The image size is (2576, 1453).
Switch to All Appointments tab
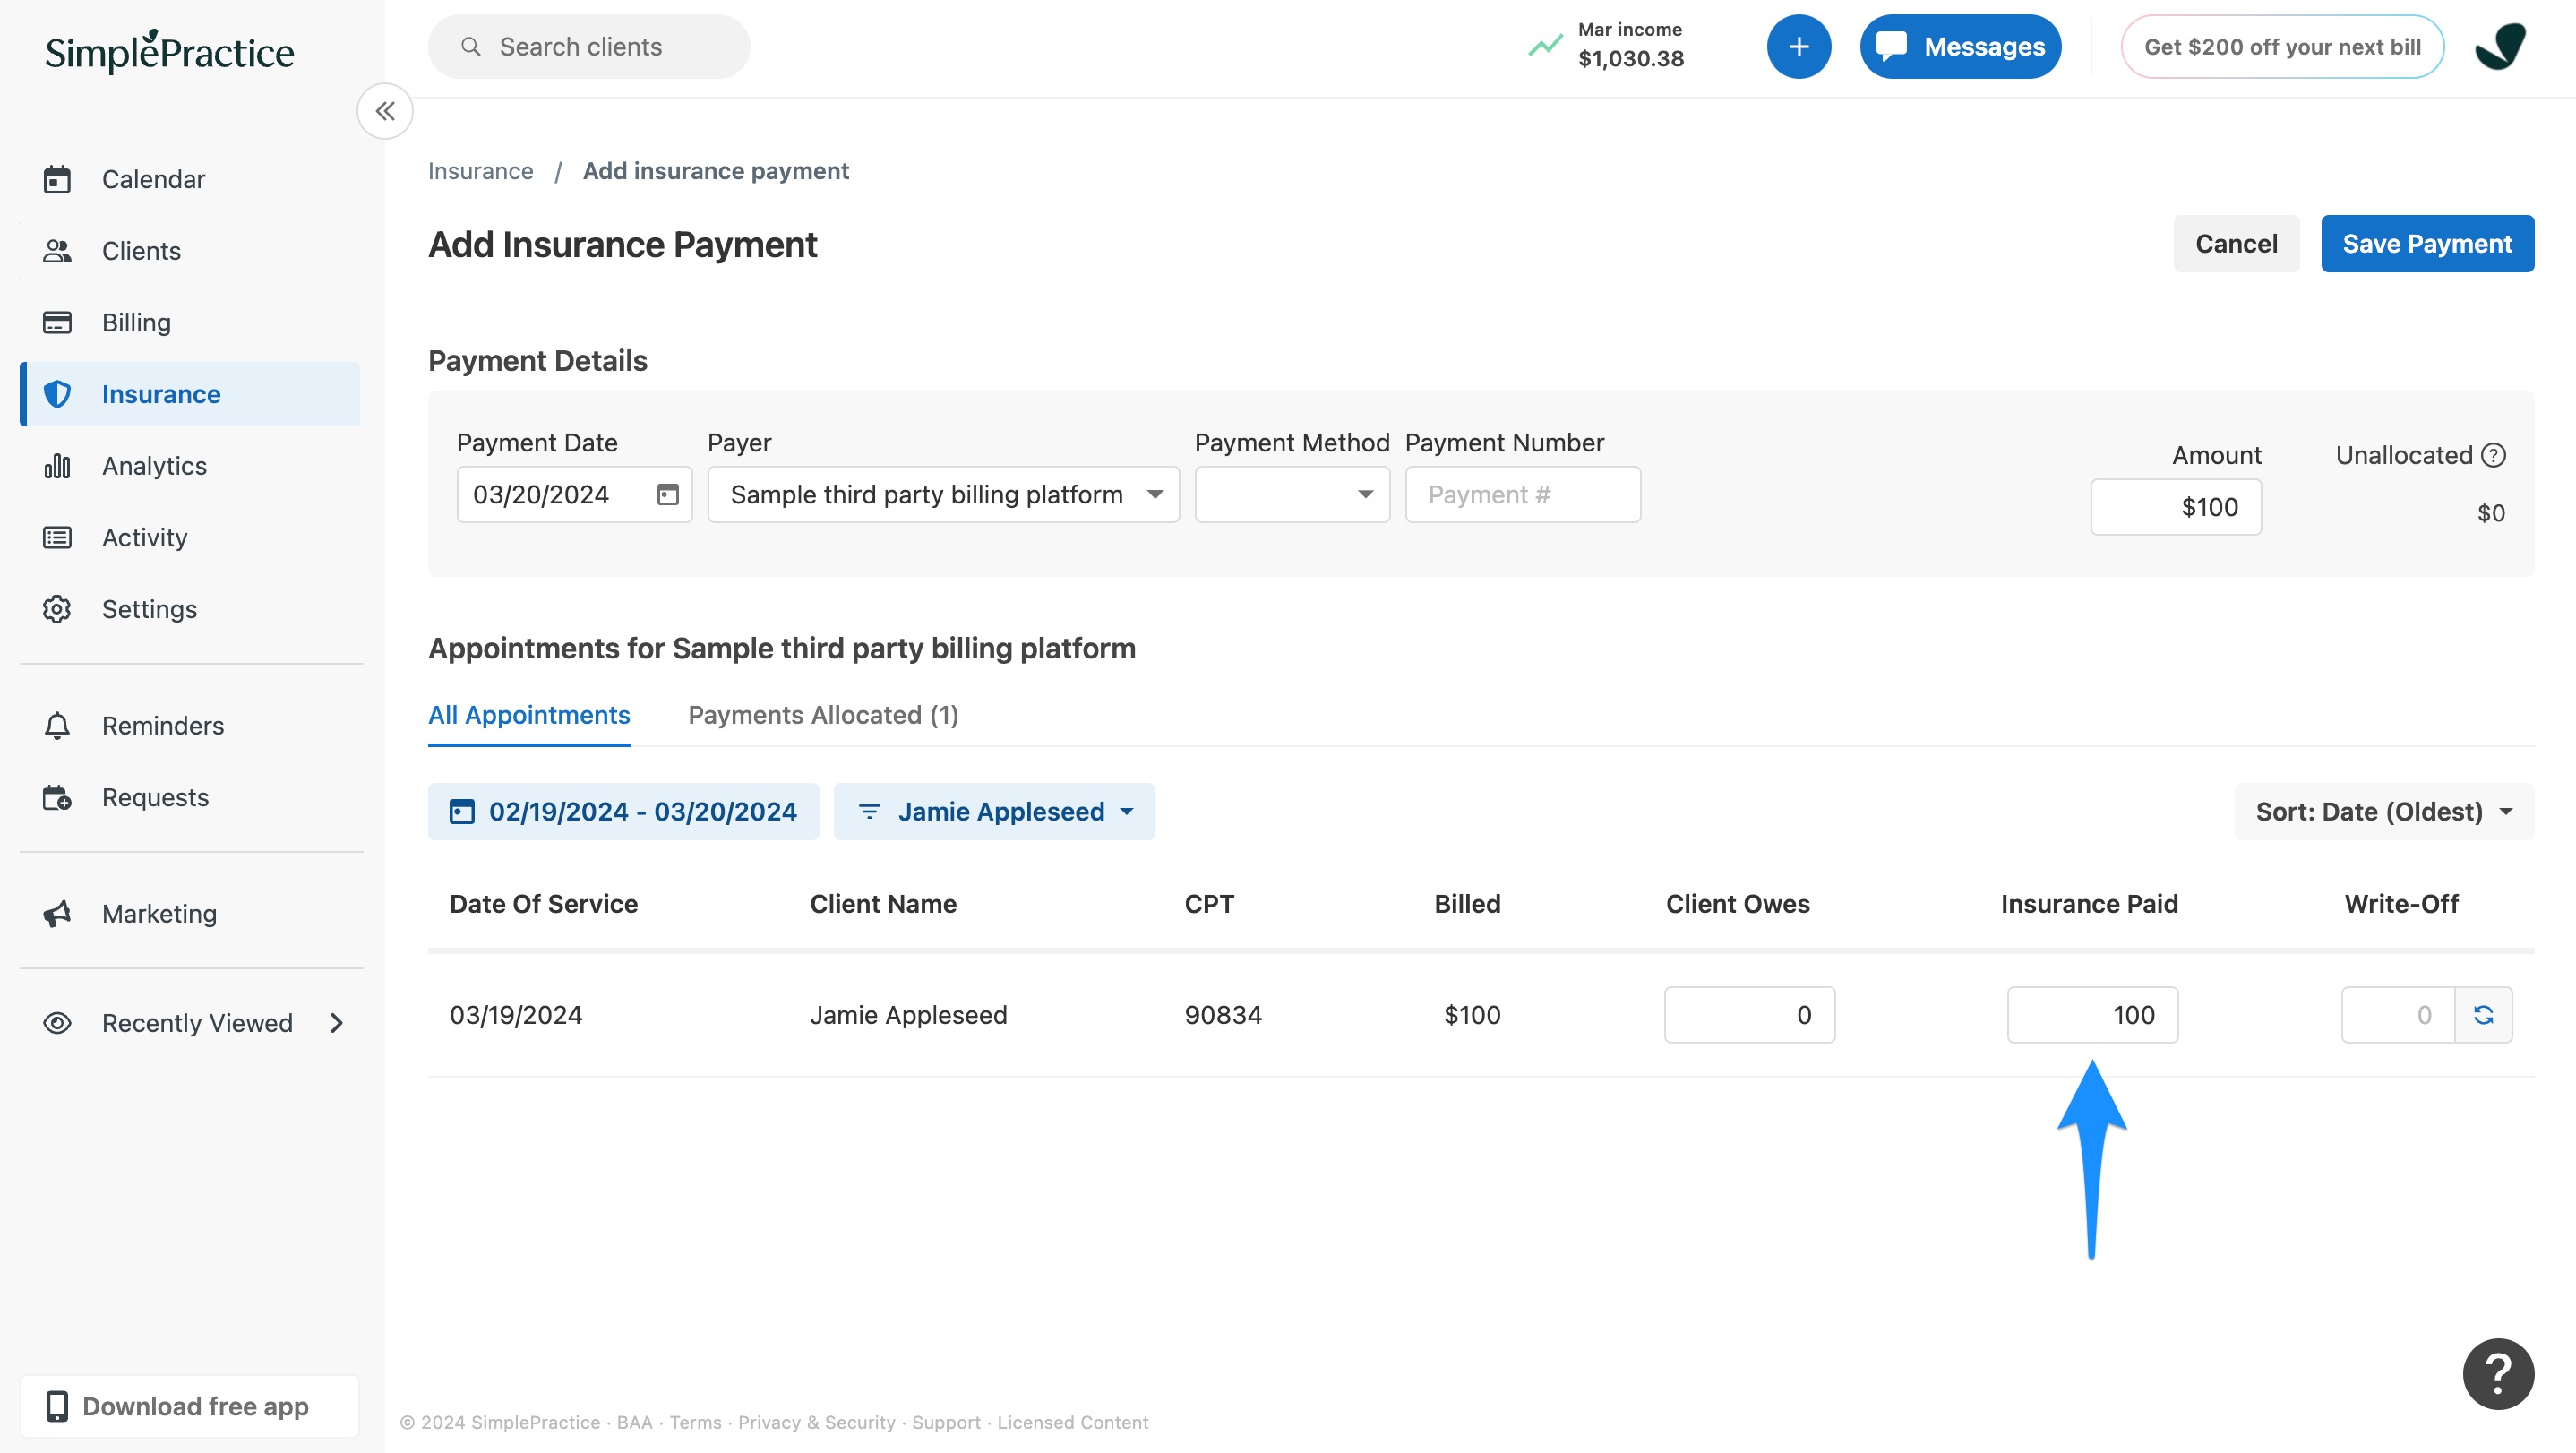(529, 715)
